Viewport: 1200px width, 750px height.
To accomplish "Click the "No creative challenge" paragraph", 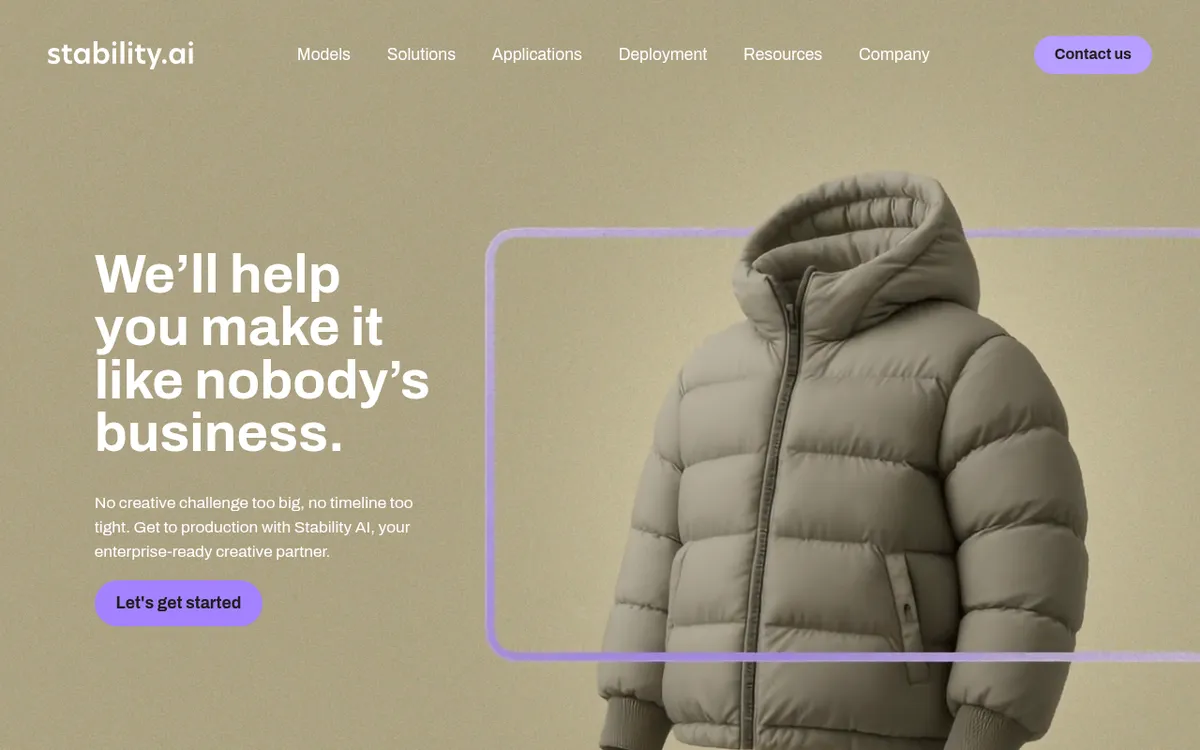I will (253, 527).
